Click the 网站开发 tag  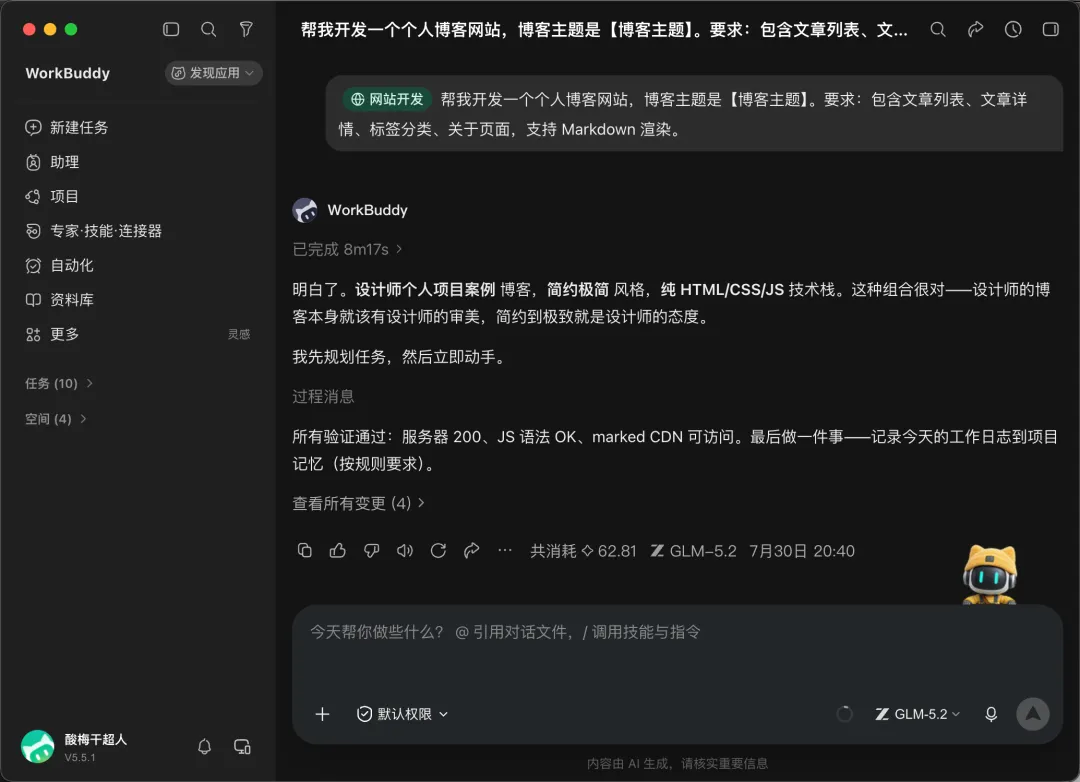(387, 99)
